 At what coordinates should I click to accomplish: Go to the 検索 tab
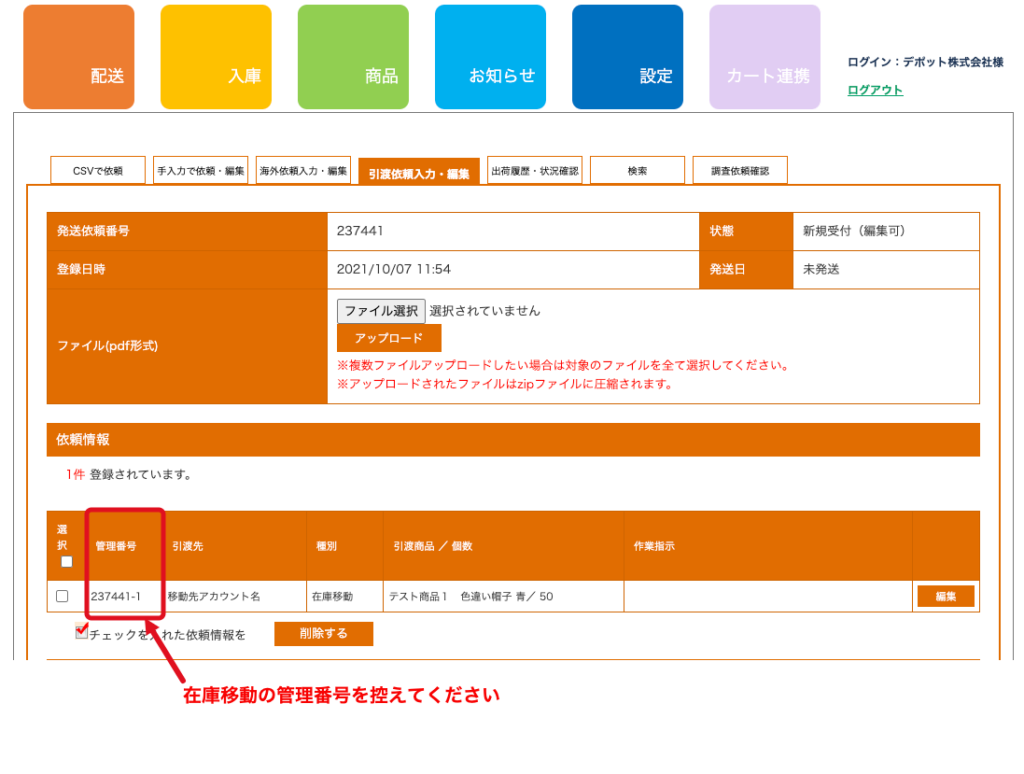click(637, 171)
